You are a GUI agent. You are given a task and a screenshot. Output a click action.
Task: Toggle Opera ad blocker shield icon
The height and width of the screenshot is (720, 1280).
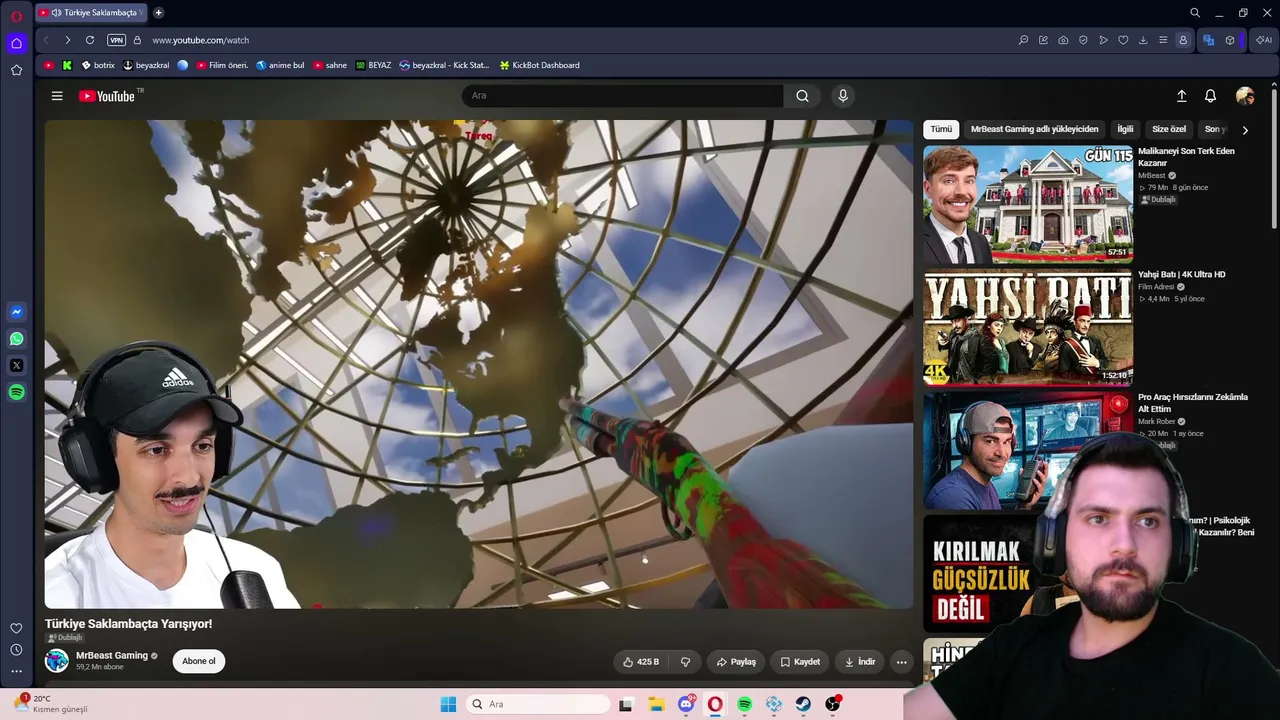point(1083,40)
